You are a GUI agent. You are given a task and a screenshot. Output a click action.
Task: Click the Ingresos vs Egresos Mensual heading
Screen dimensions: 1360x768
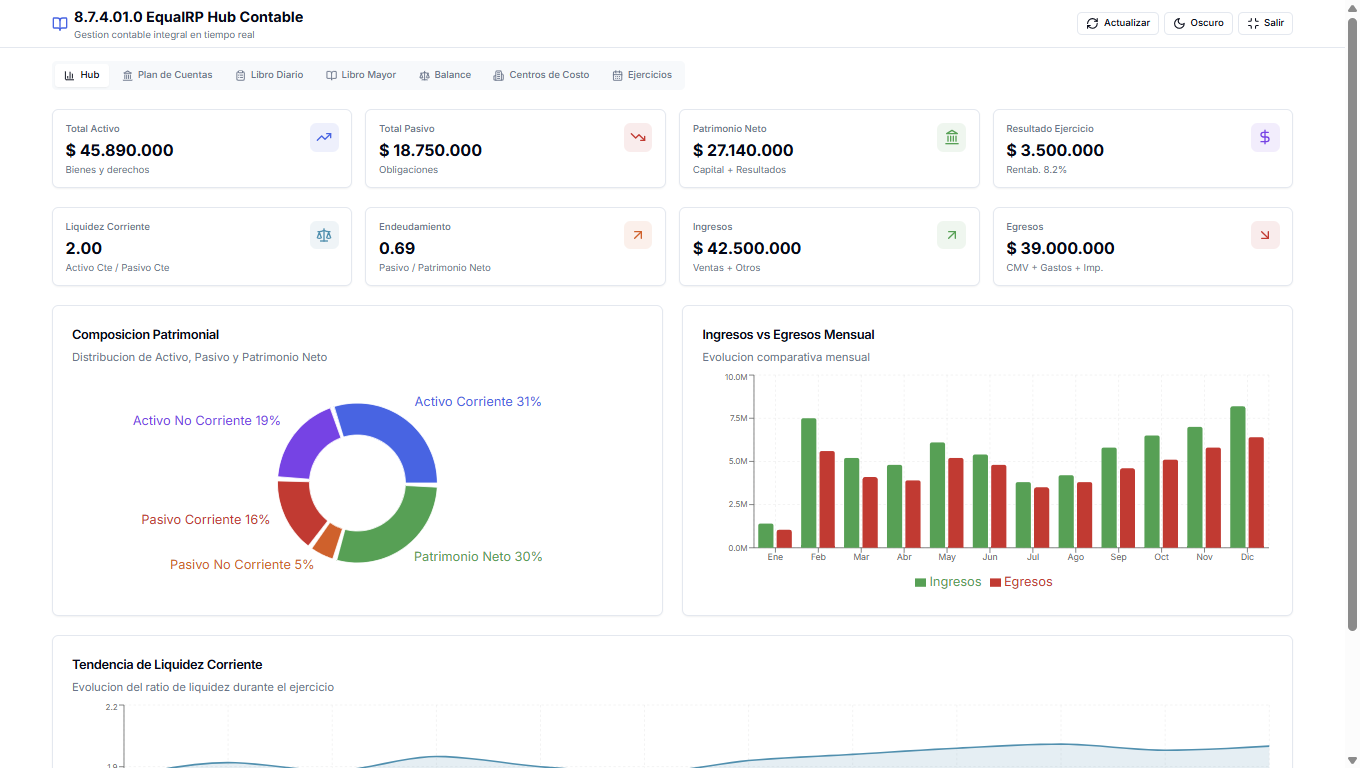pos(789,335)
